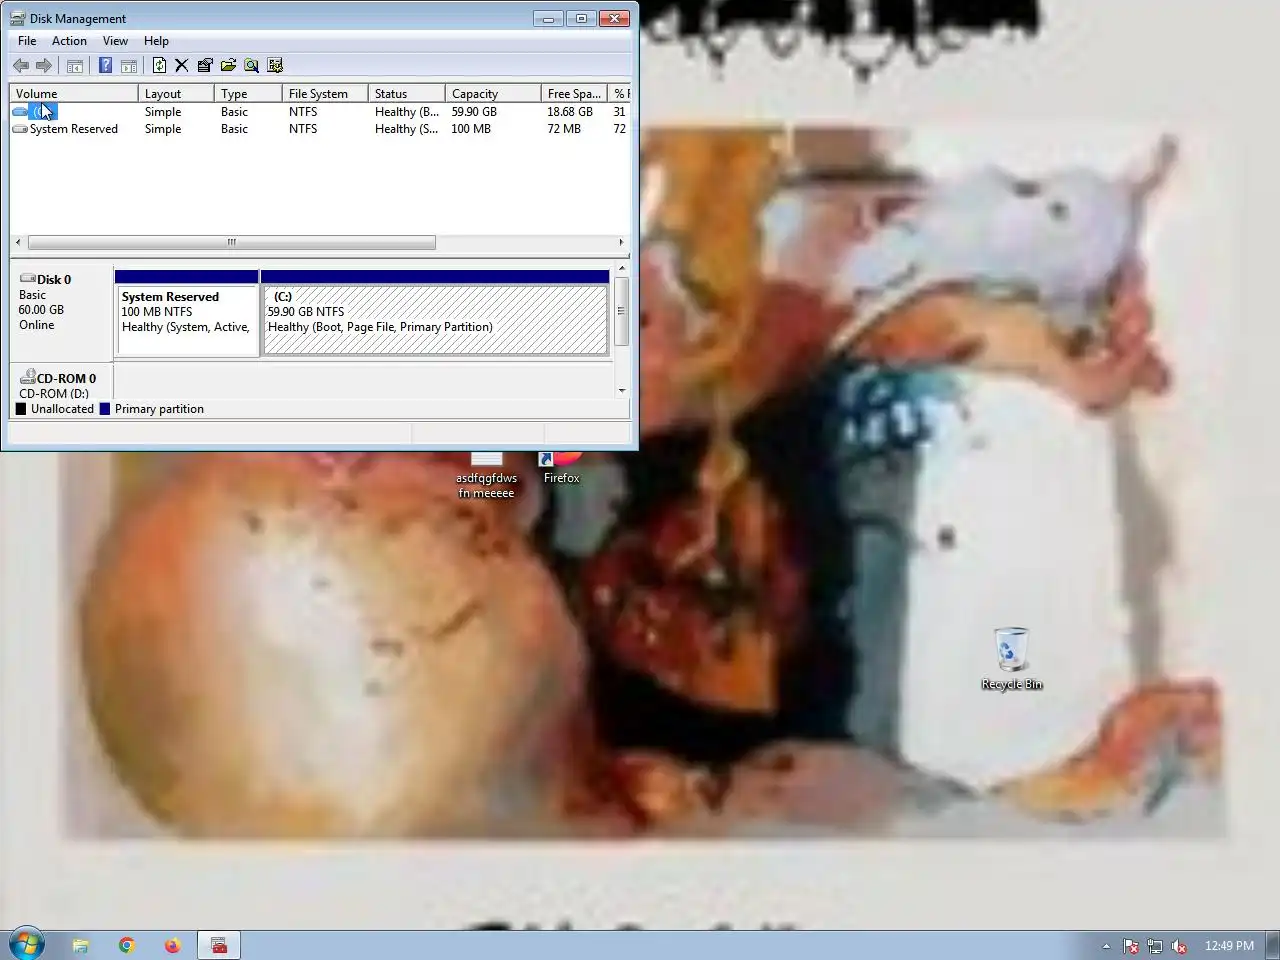Image resolution: width=1280 pixels, height=960 pixels.
Task: Click the volume list scroll left arrow
Action: [18, 242]
